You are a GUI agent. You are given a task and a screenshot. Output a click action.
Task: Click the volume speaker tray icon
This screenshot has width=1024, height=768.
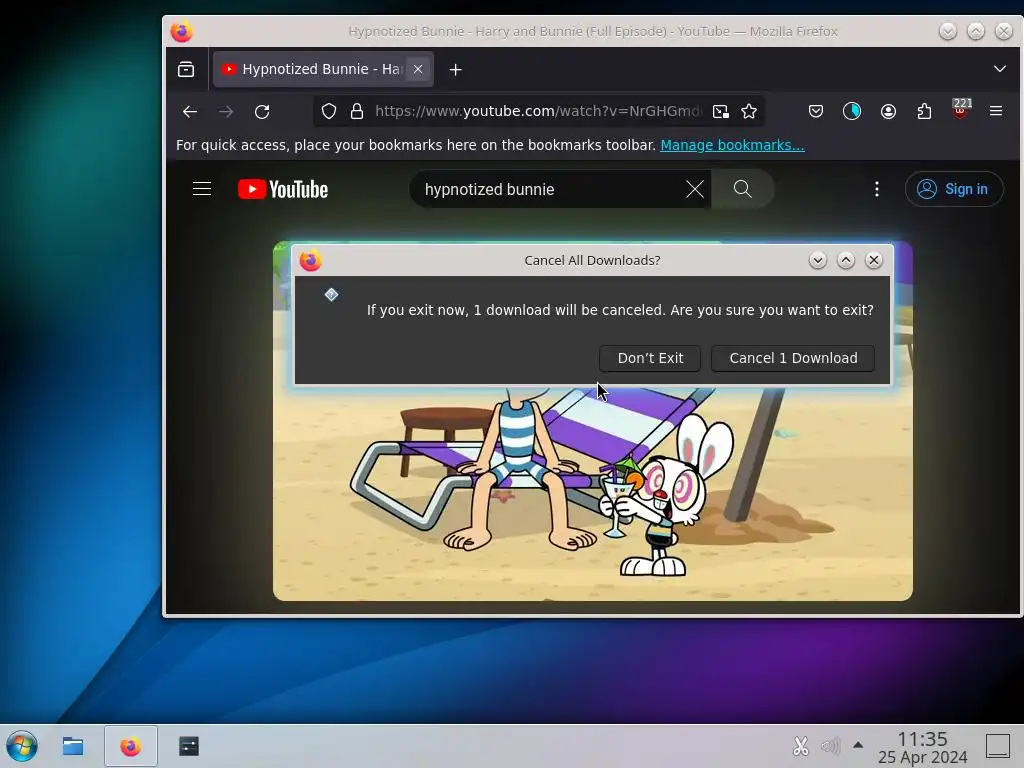pyautogui.click(x=830, y=746)
